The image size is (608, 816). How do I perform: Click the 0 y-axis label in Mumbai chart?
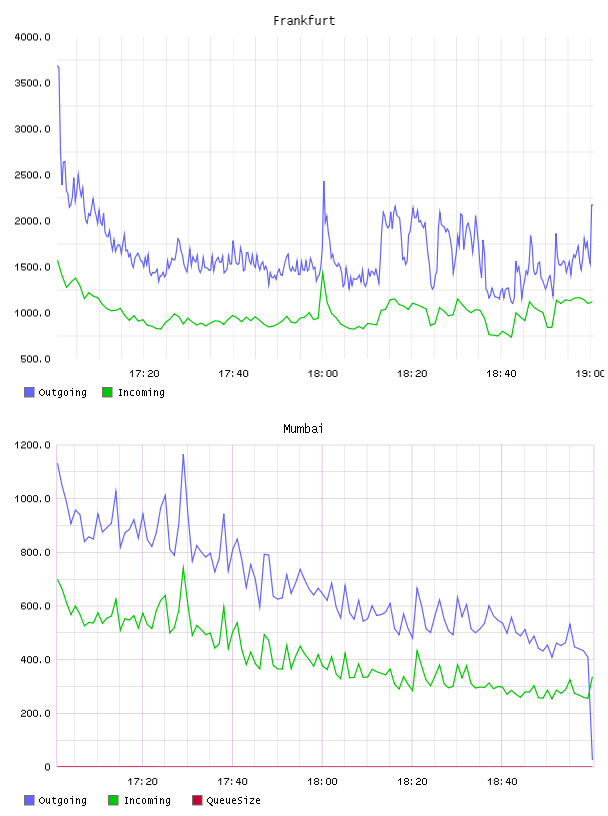point(47,767)
